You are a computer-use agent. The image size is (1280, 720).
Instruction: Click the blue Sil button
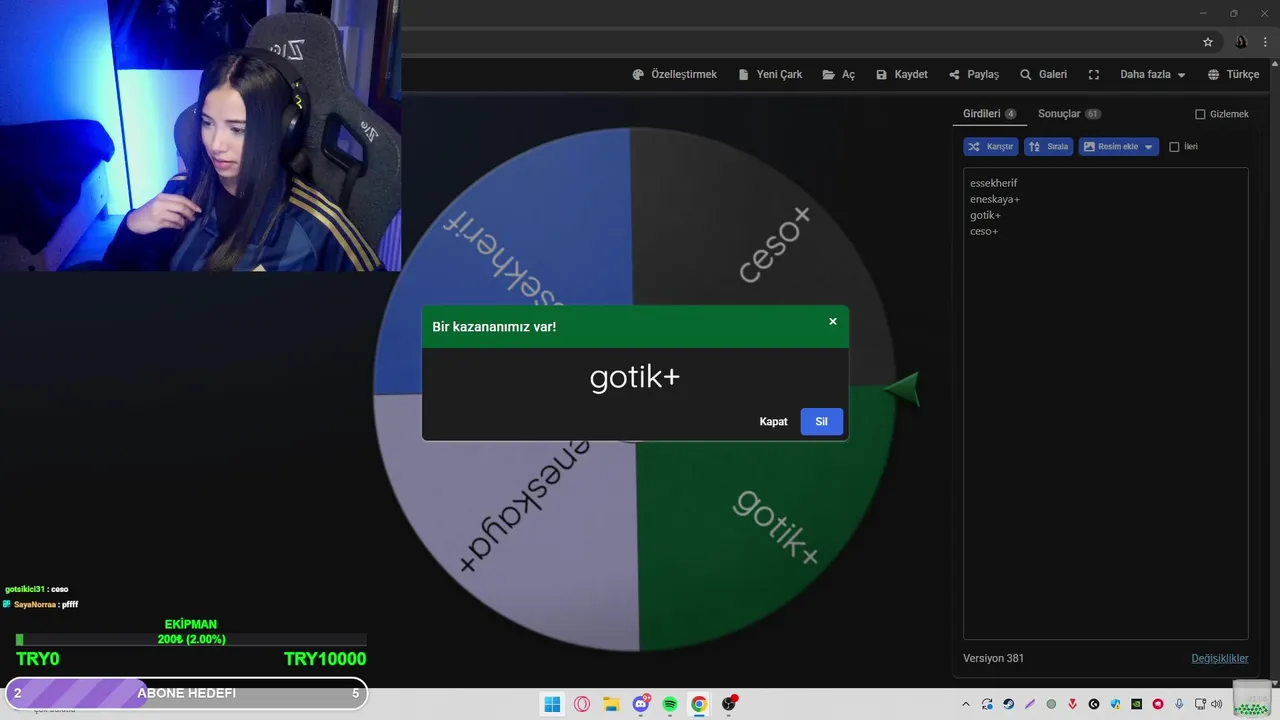[821, 422]
